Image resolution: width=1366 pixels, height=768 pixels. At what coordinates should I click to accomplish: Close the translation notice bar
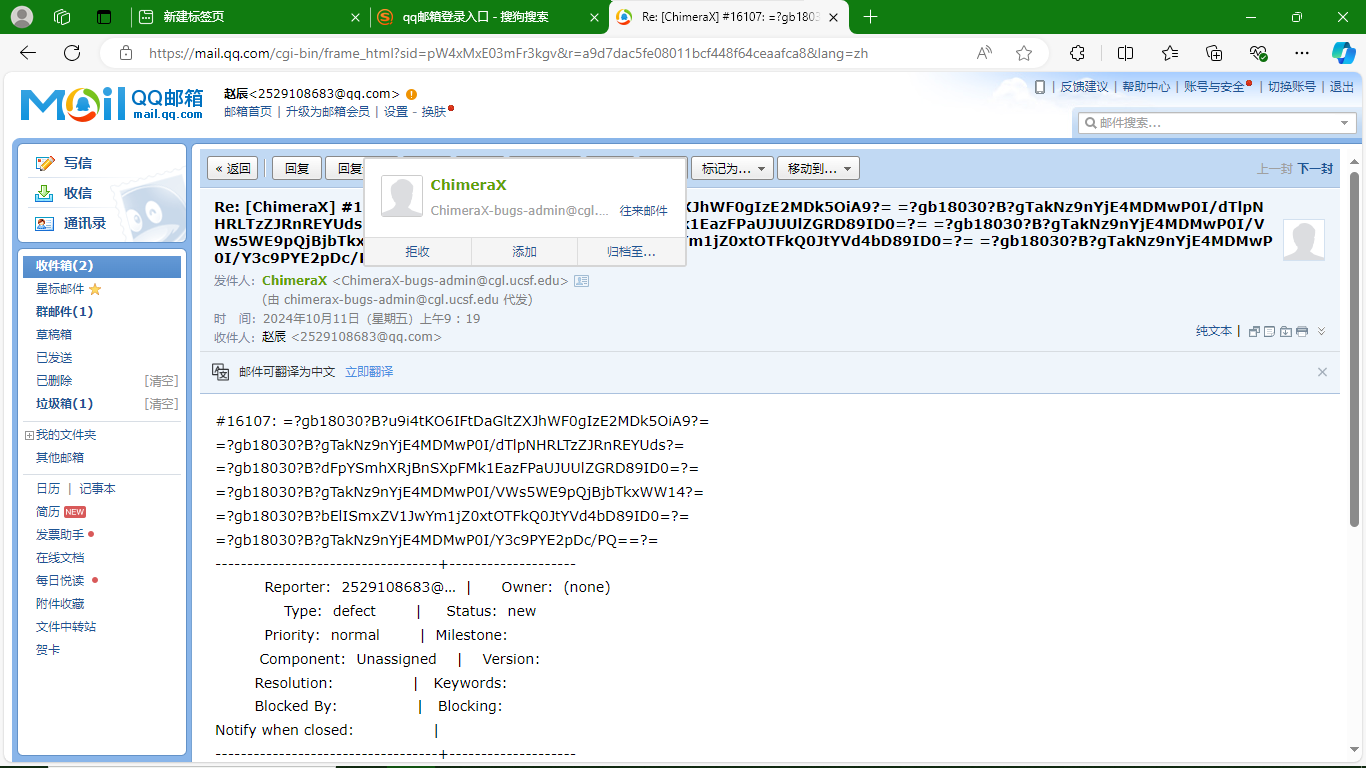tap(1322, 372)
